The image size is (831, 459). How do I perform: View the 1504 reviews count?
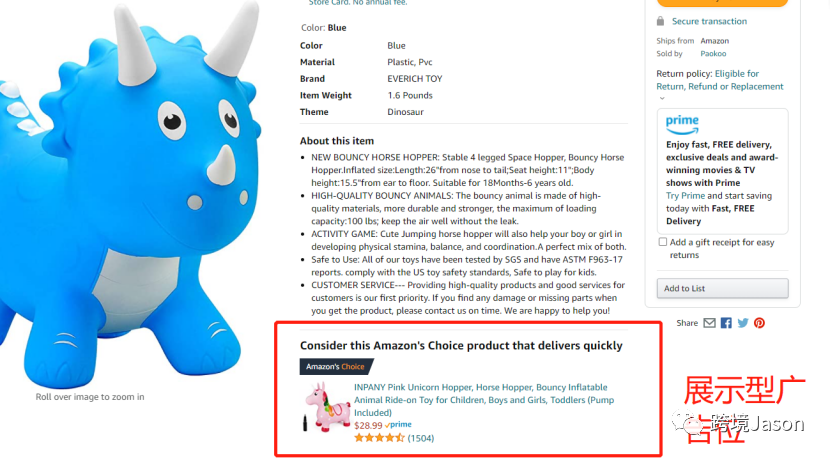pyautogui.click(x=420, y=438)
